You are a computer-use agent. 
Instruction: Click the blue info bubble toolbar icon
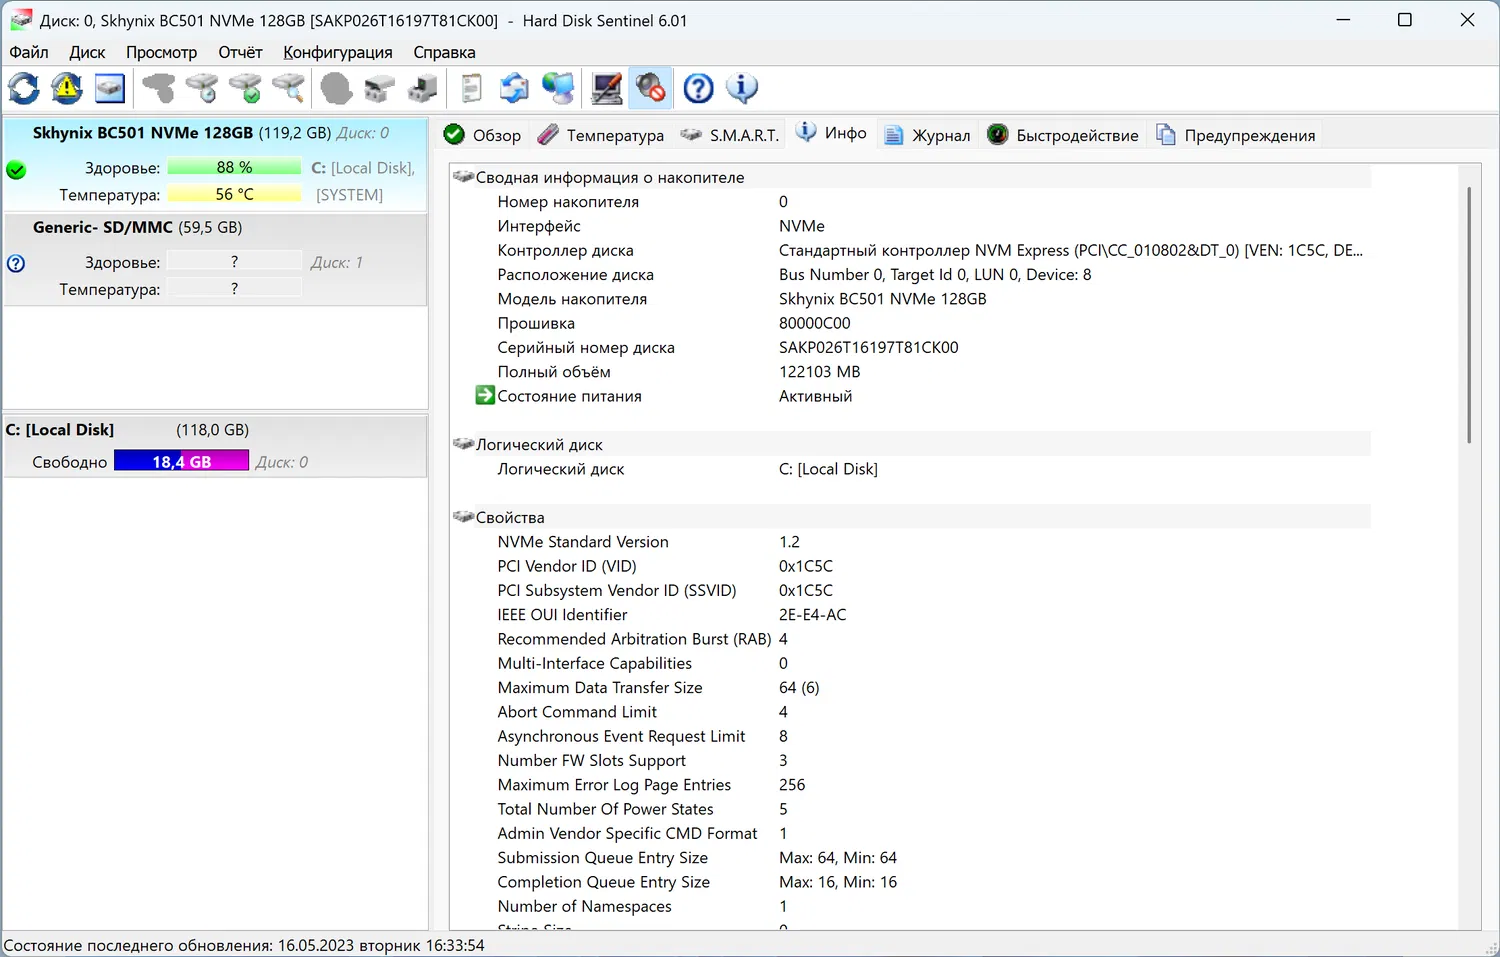click(x=742, y=89)
